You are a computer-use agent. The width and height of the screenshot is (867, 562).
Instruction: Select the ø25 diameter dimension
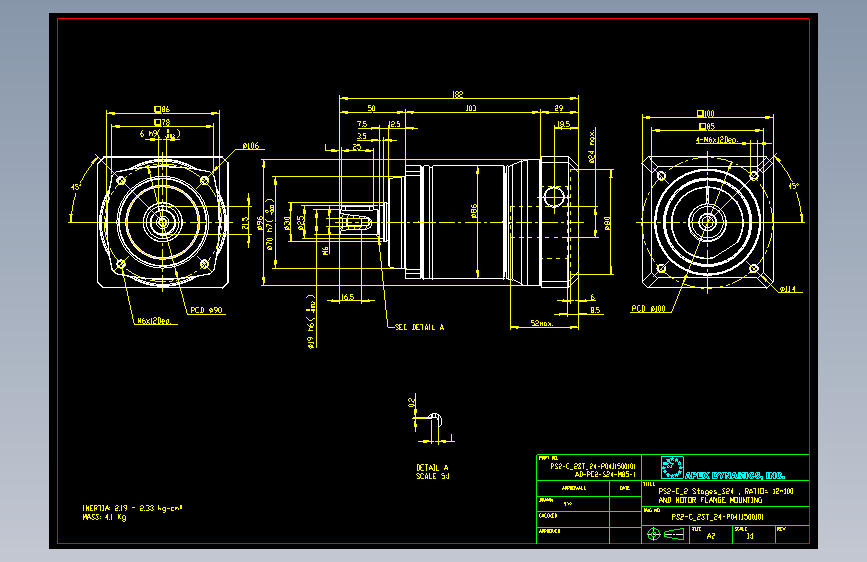coord(301,223)
